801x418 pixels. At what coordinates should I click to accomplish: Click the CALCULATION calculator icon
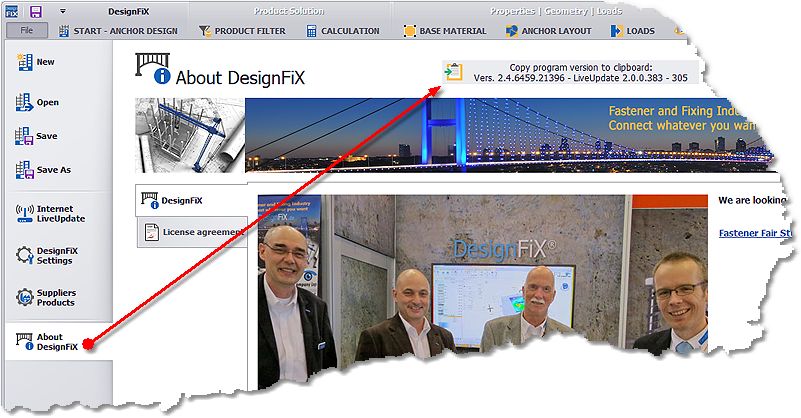point(312,31)
